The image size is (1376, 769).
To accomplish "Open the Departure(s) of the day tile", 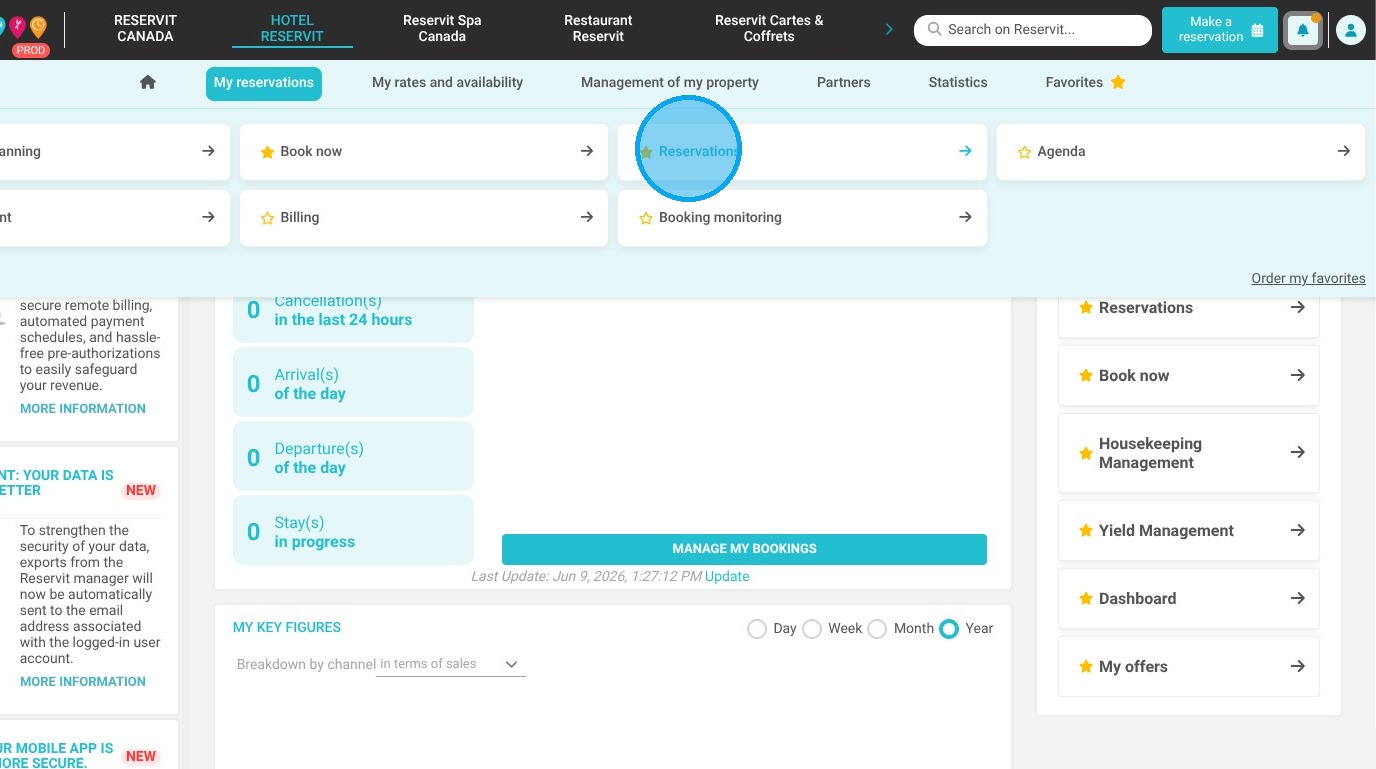I will pyautogui.click(x=353, y=456).
